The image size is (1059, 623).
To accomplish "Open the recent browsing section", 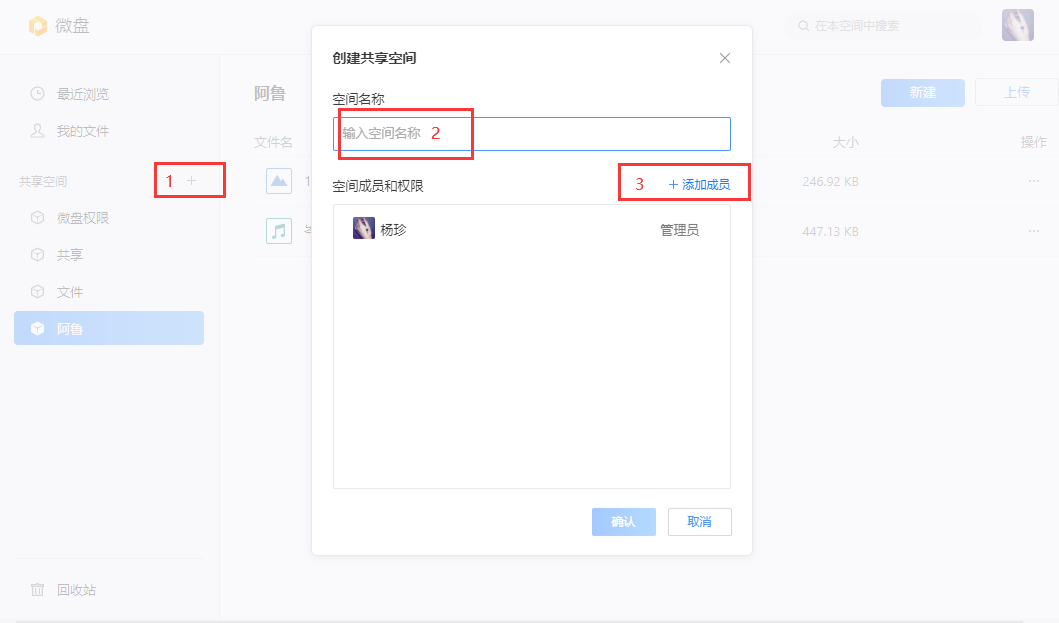I will pos(82,94).
